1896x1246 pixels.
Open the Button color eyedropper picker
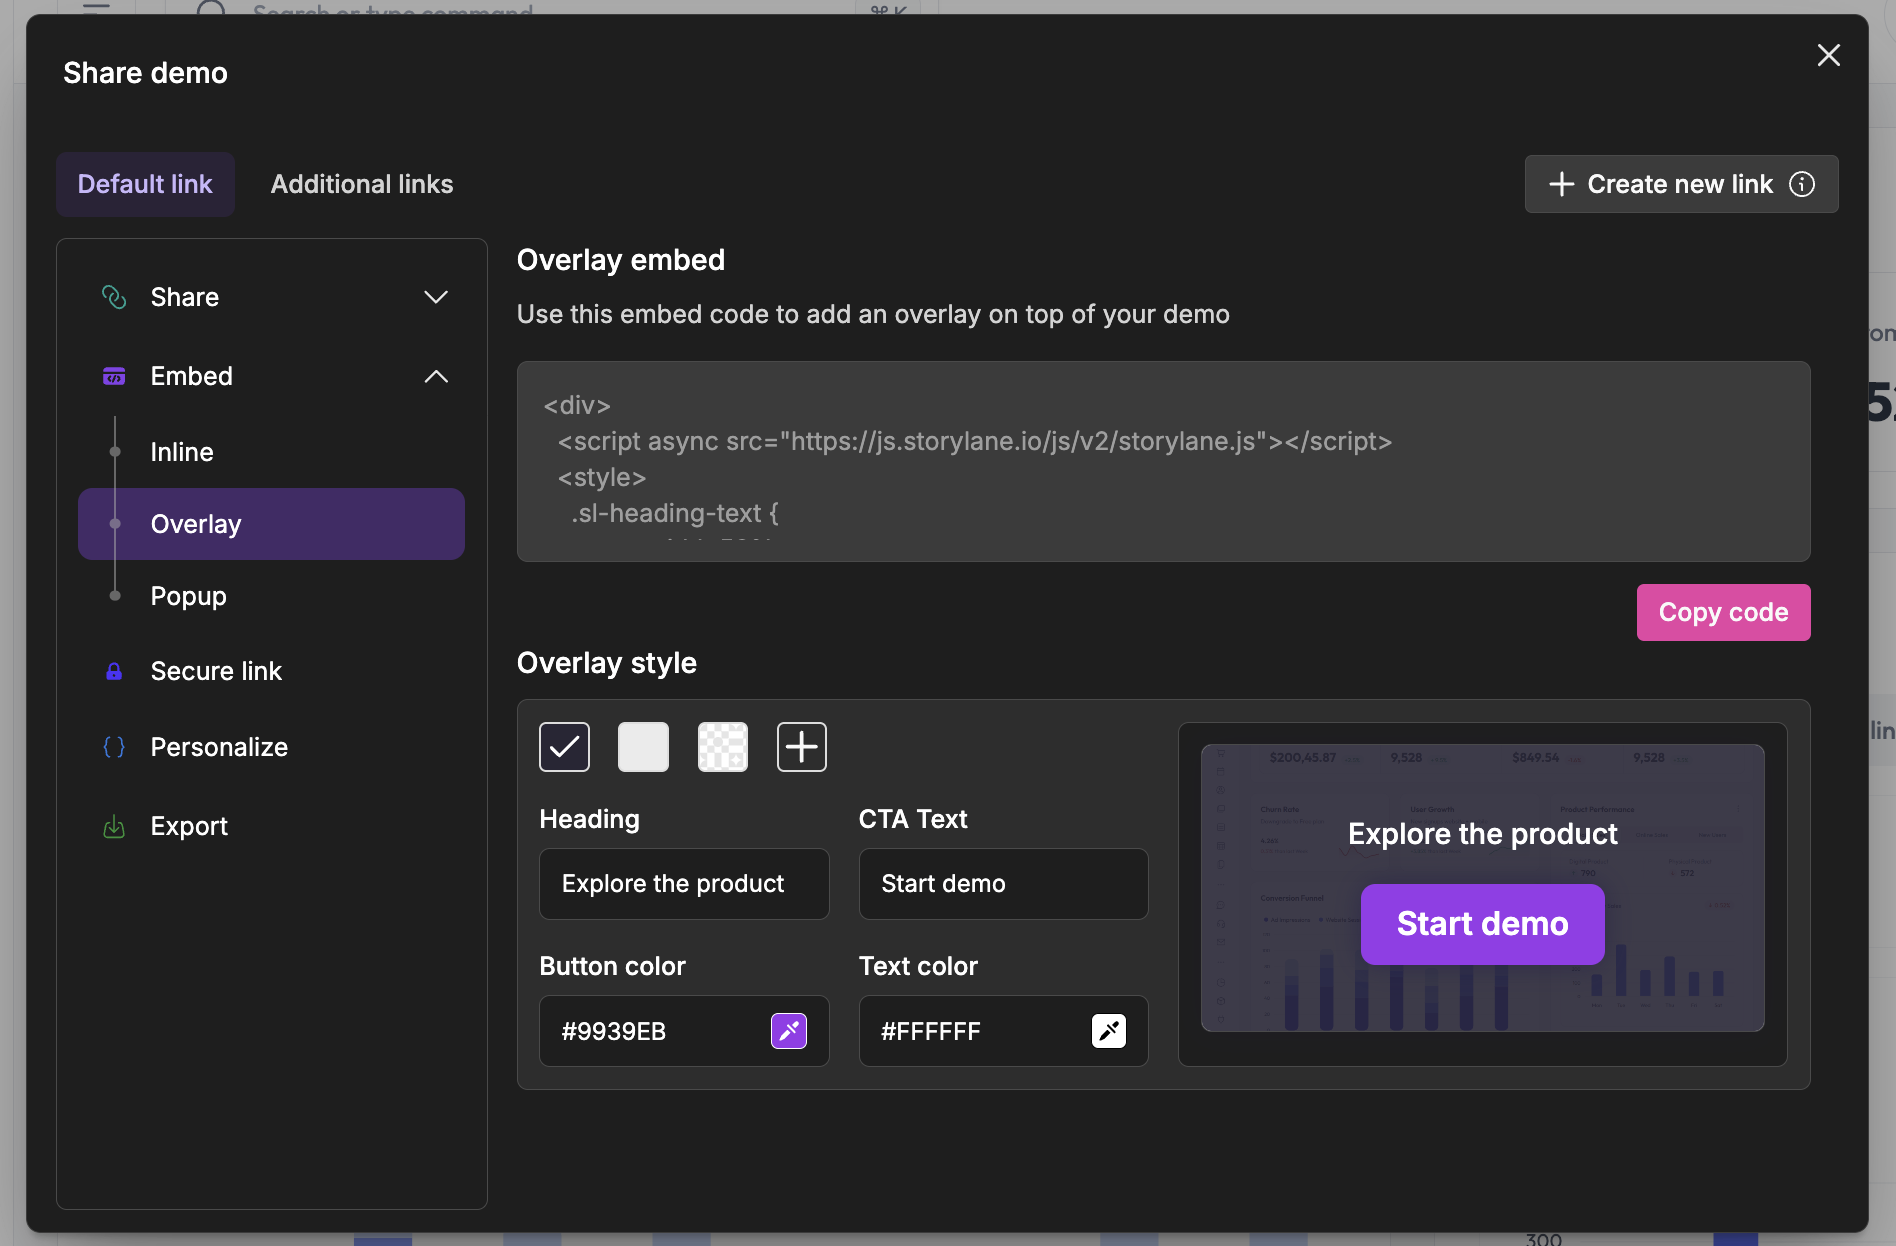pos(788,1031)
